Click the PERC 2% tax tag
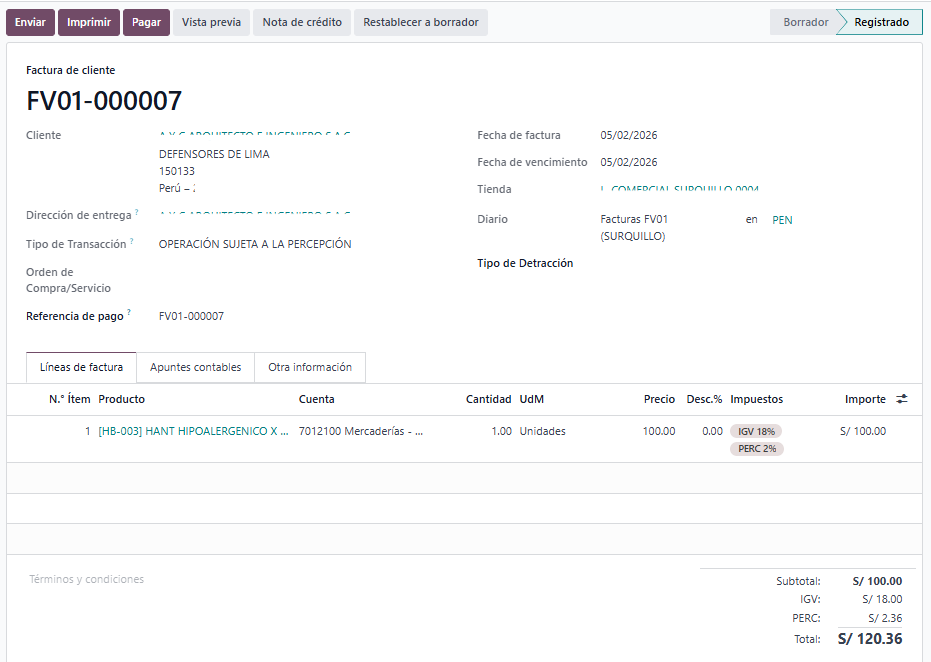Viewport: 931px width, 662px height. click(756, 449)
